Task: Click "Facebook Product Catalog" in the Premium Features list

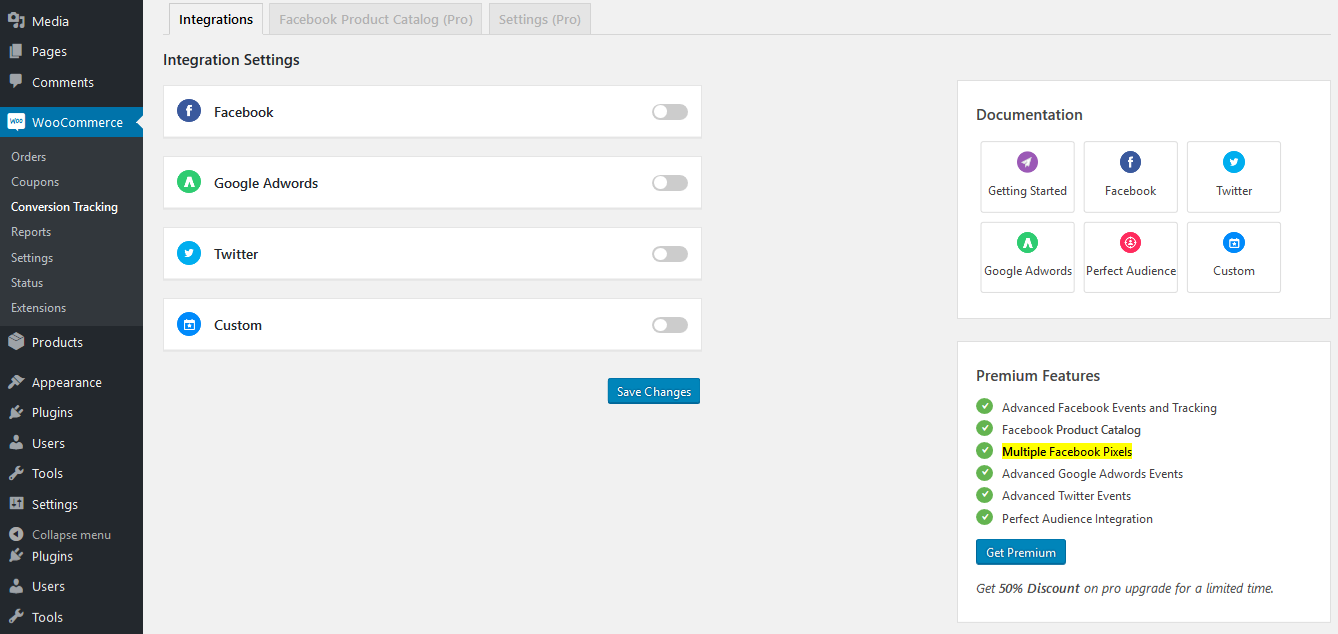Action: coord(1071,430)
